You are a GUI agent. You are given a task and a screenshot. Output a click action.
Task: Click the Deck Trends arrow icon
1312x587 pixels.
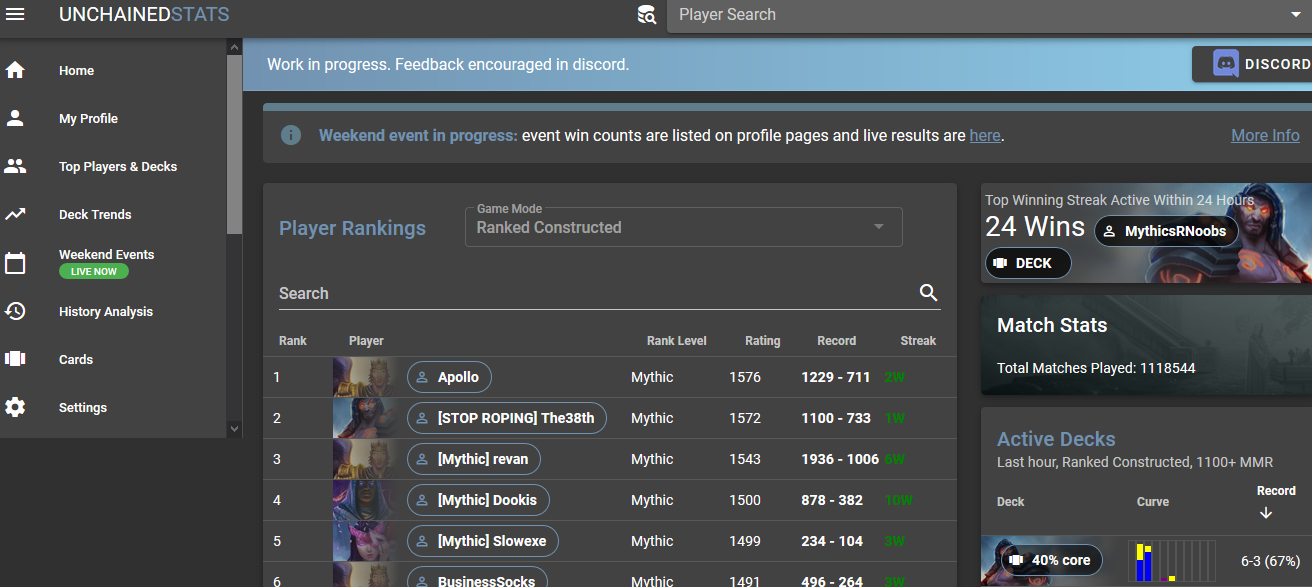pyautogui.click(x=15, y=214)
